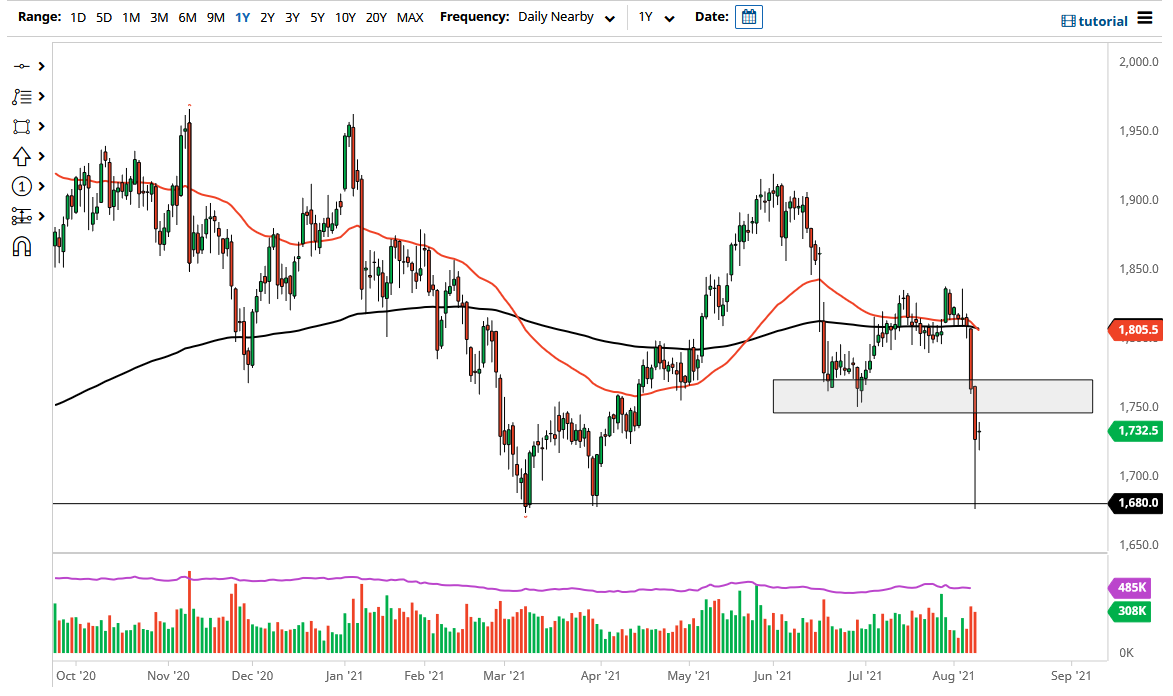The height and width of the screenshot is (696, 1173).
Task: Expand the Fibonacci tool options chevron
Action: 42,97
